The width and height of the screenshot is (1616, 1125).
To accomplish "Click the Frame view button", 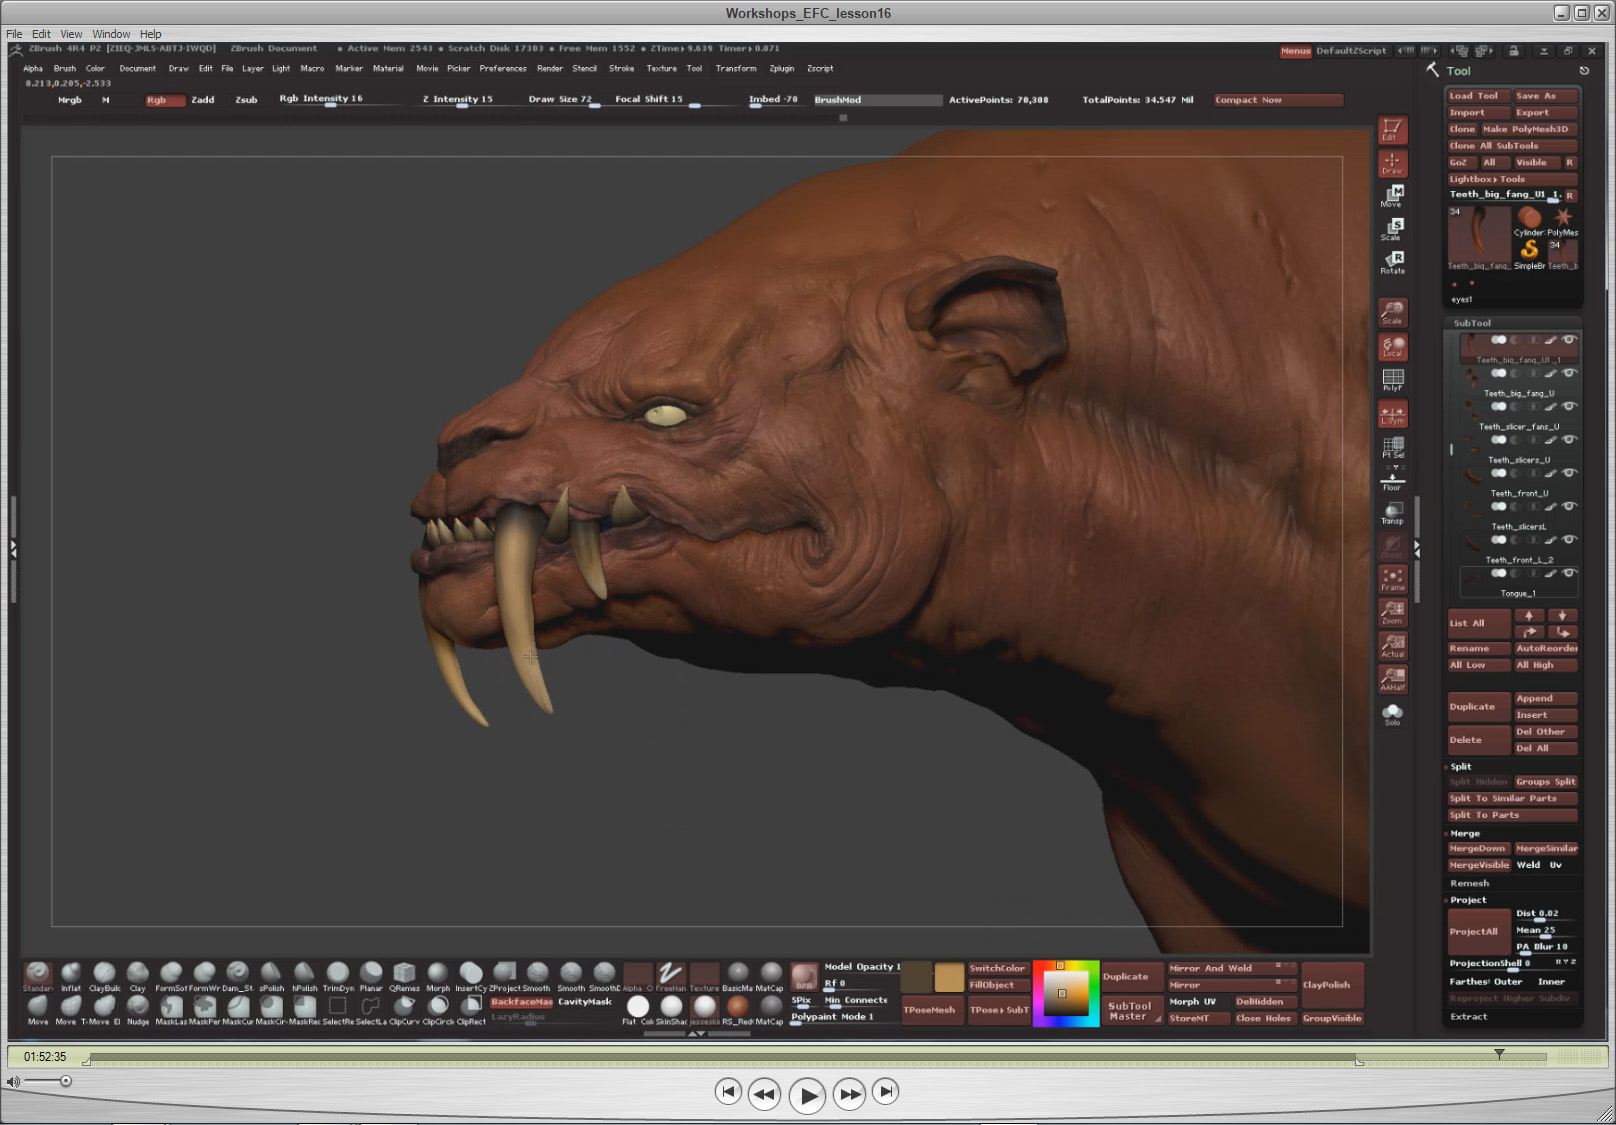I will tap(1392, 579).
